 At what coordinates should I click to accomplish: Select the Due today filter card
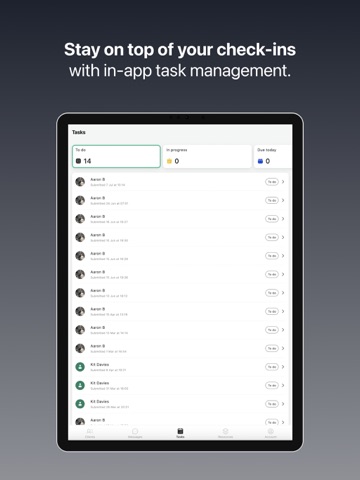[x=273, y=156]
